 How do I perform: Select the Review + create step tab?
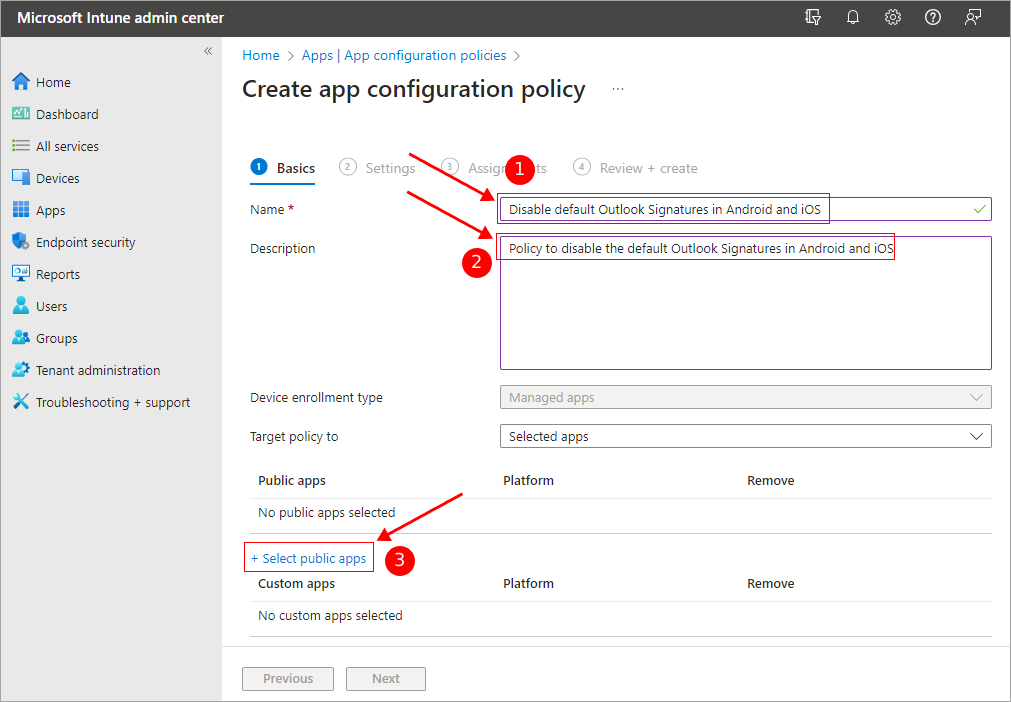[x=635, y=168]
